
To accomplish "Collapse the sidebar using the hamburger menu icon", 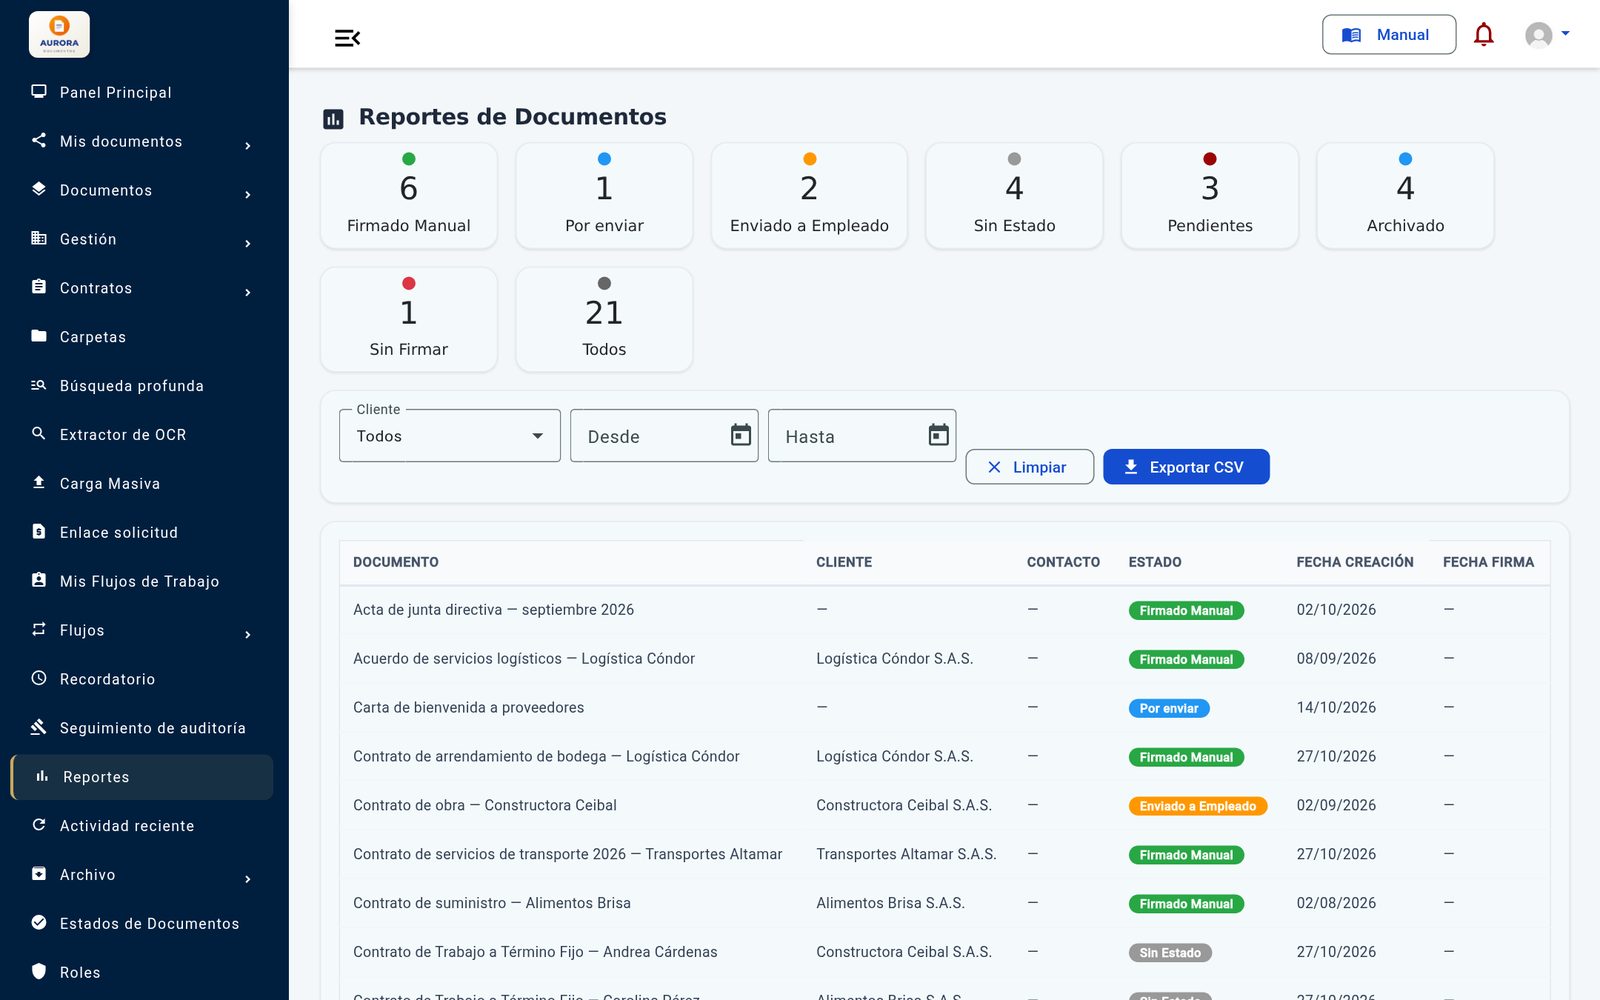I will 347,38.
